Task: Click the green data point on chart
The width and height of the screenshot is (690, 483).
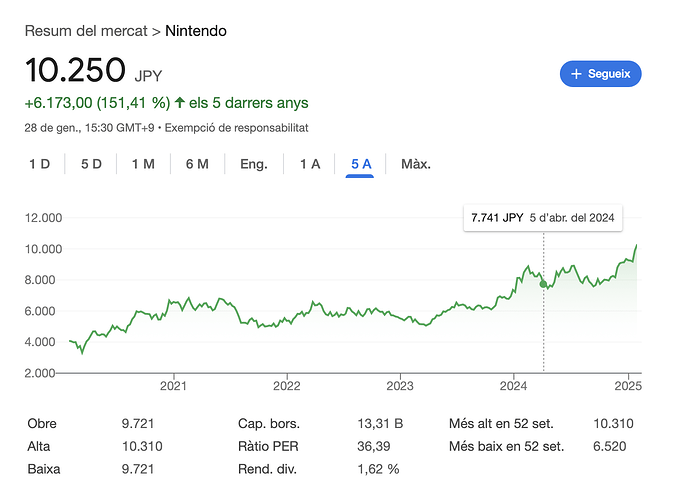Action: (x=543, y=284)
